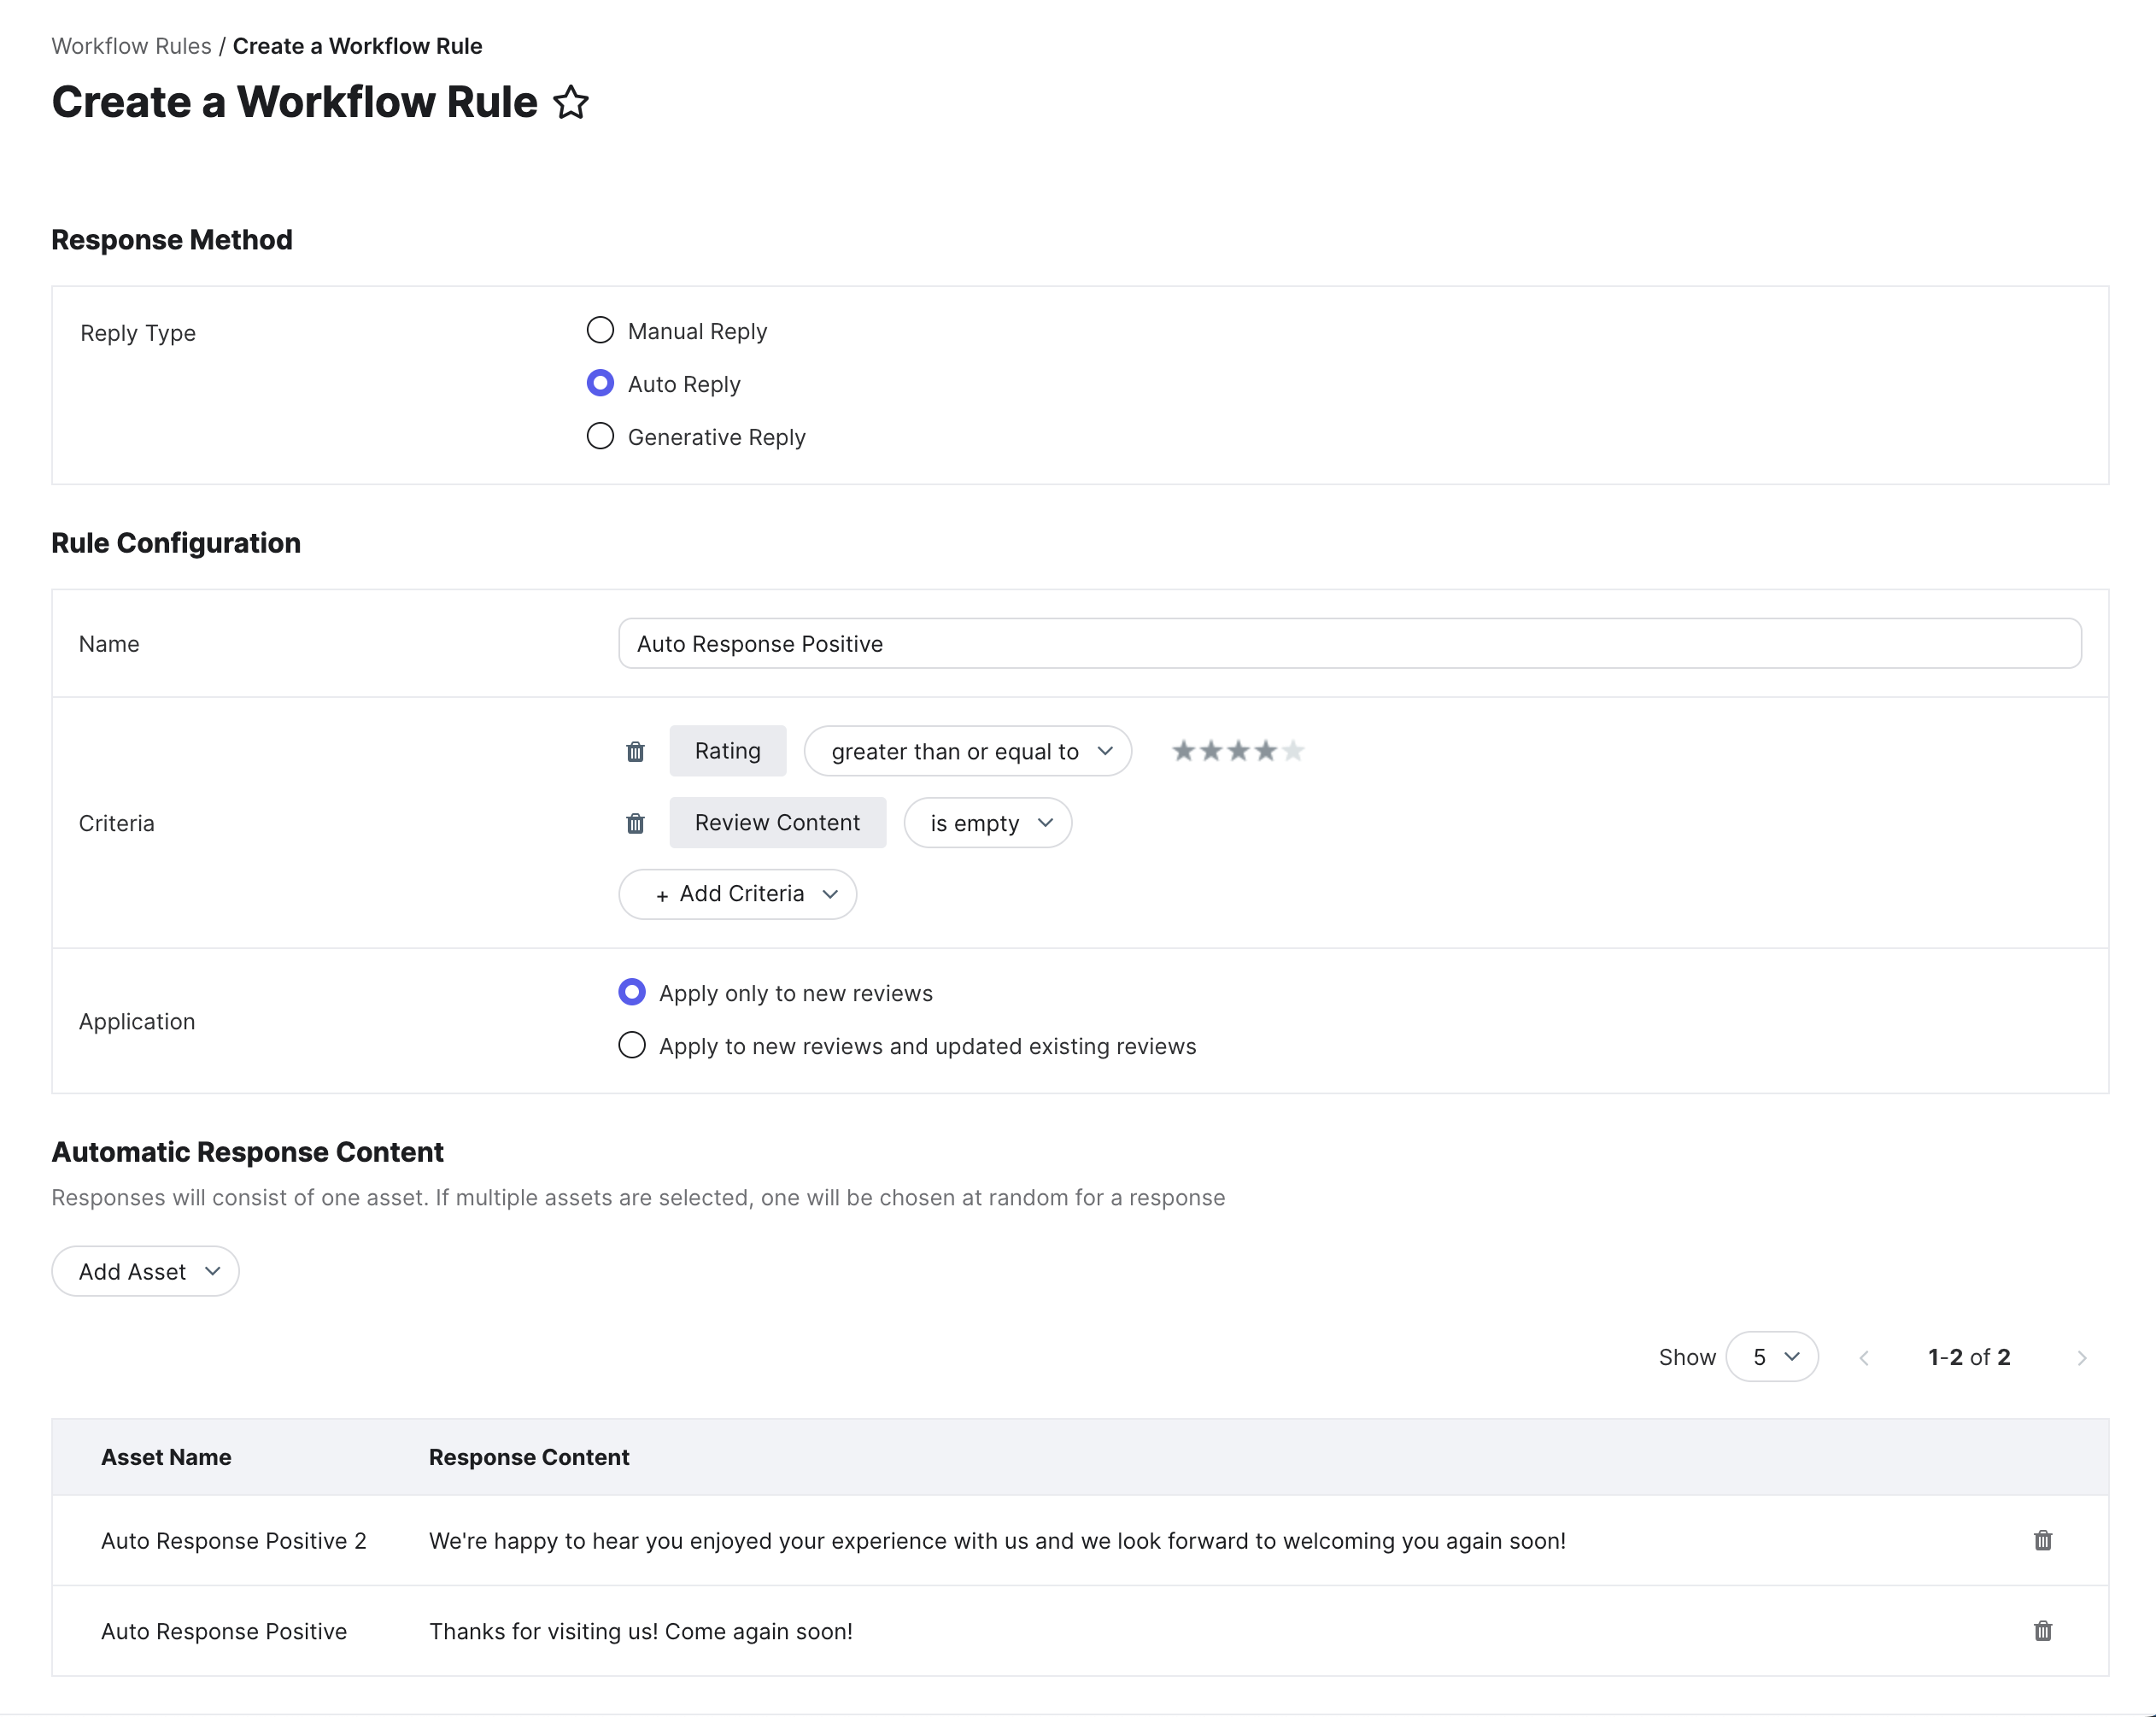This screenshot has width=2156, height=1717.
Task: Favorite this page with the star icon
Action: tap(571, 102)
